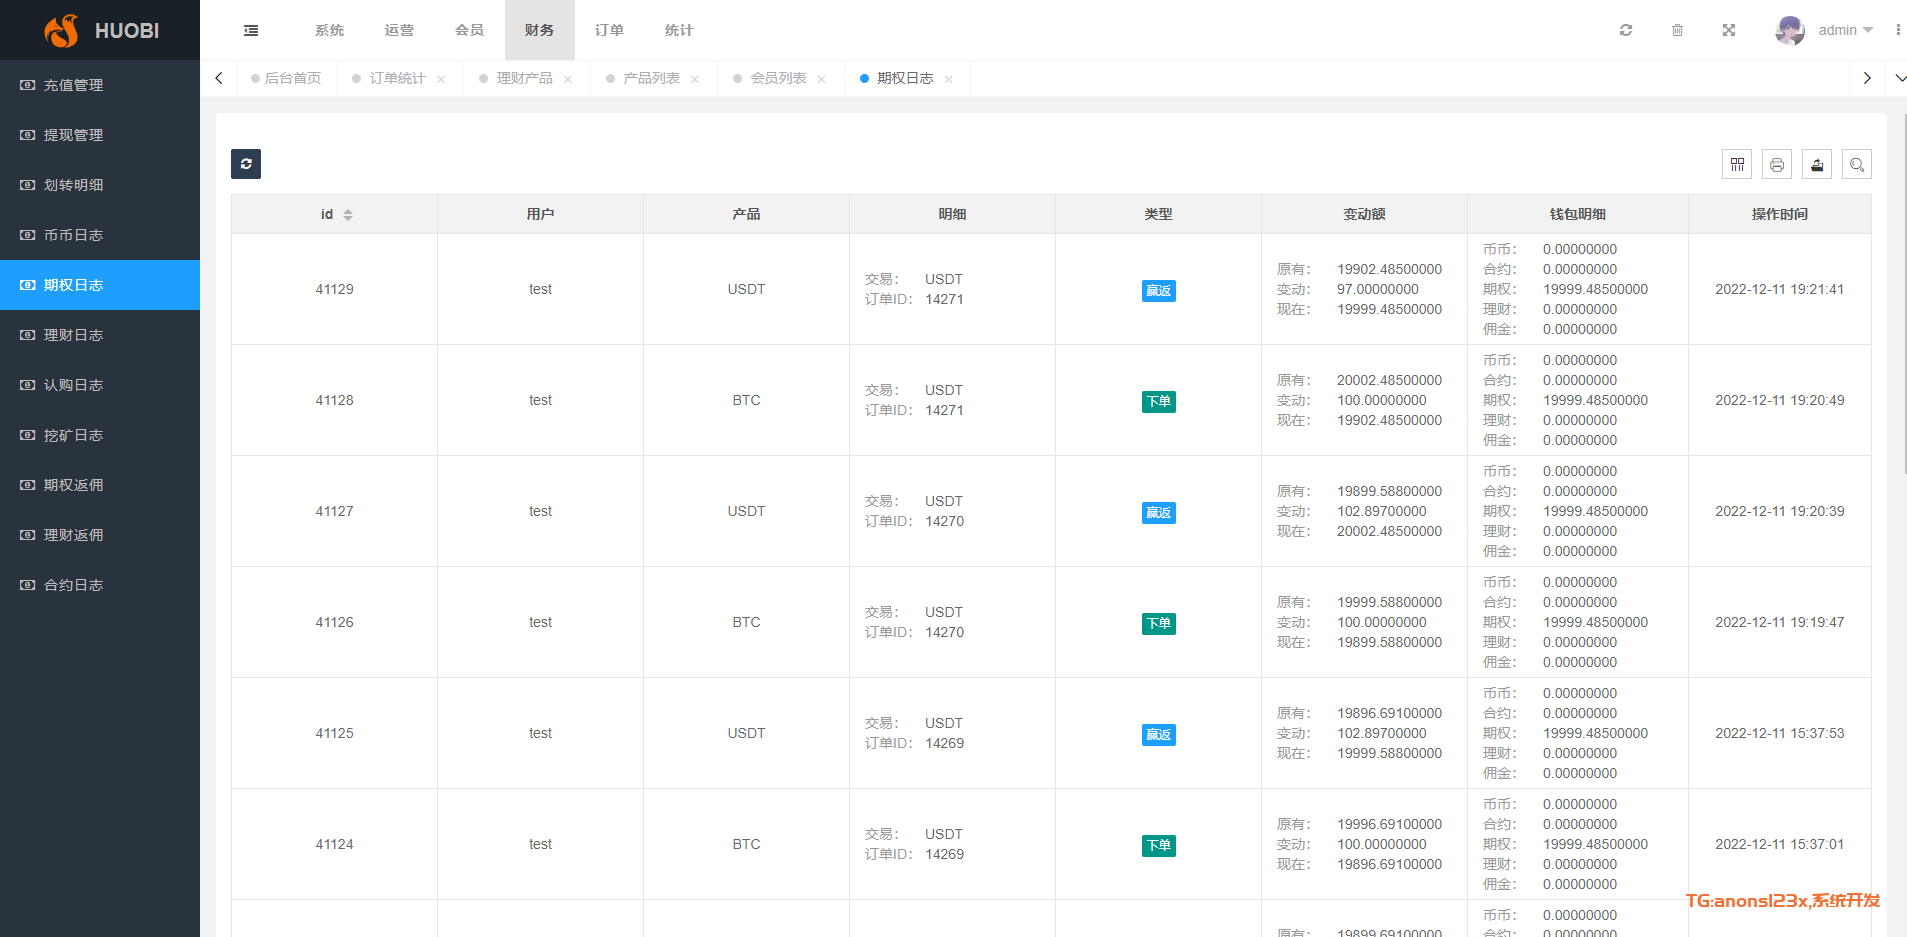Click the 挖矿日志 sidebar icon
This screenshot has width=1907, height=937.
[28, 435]
